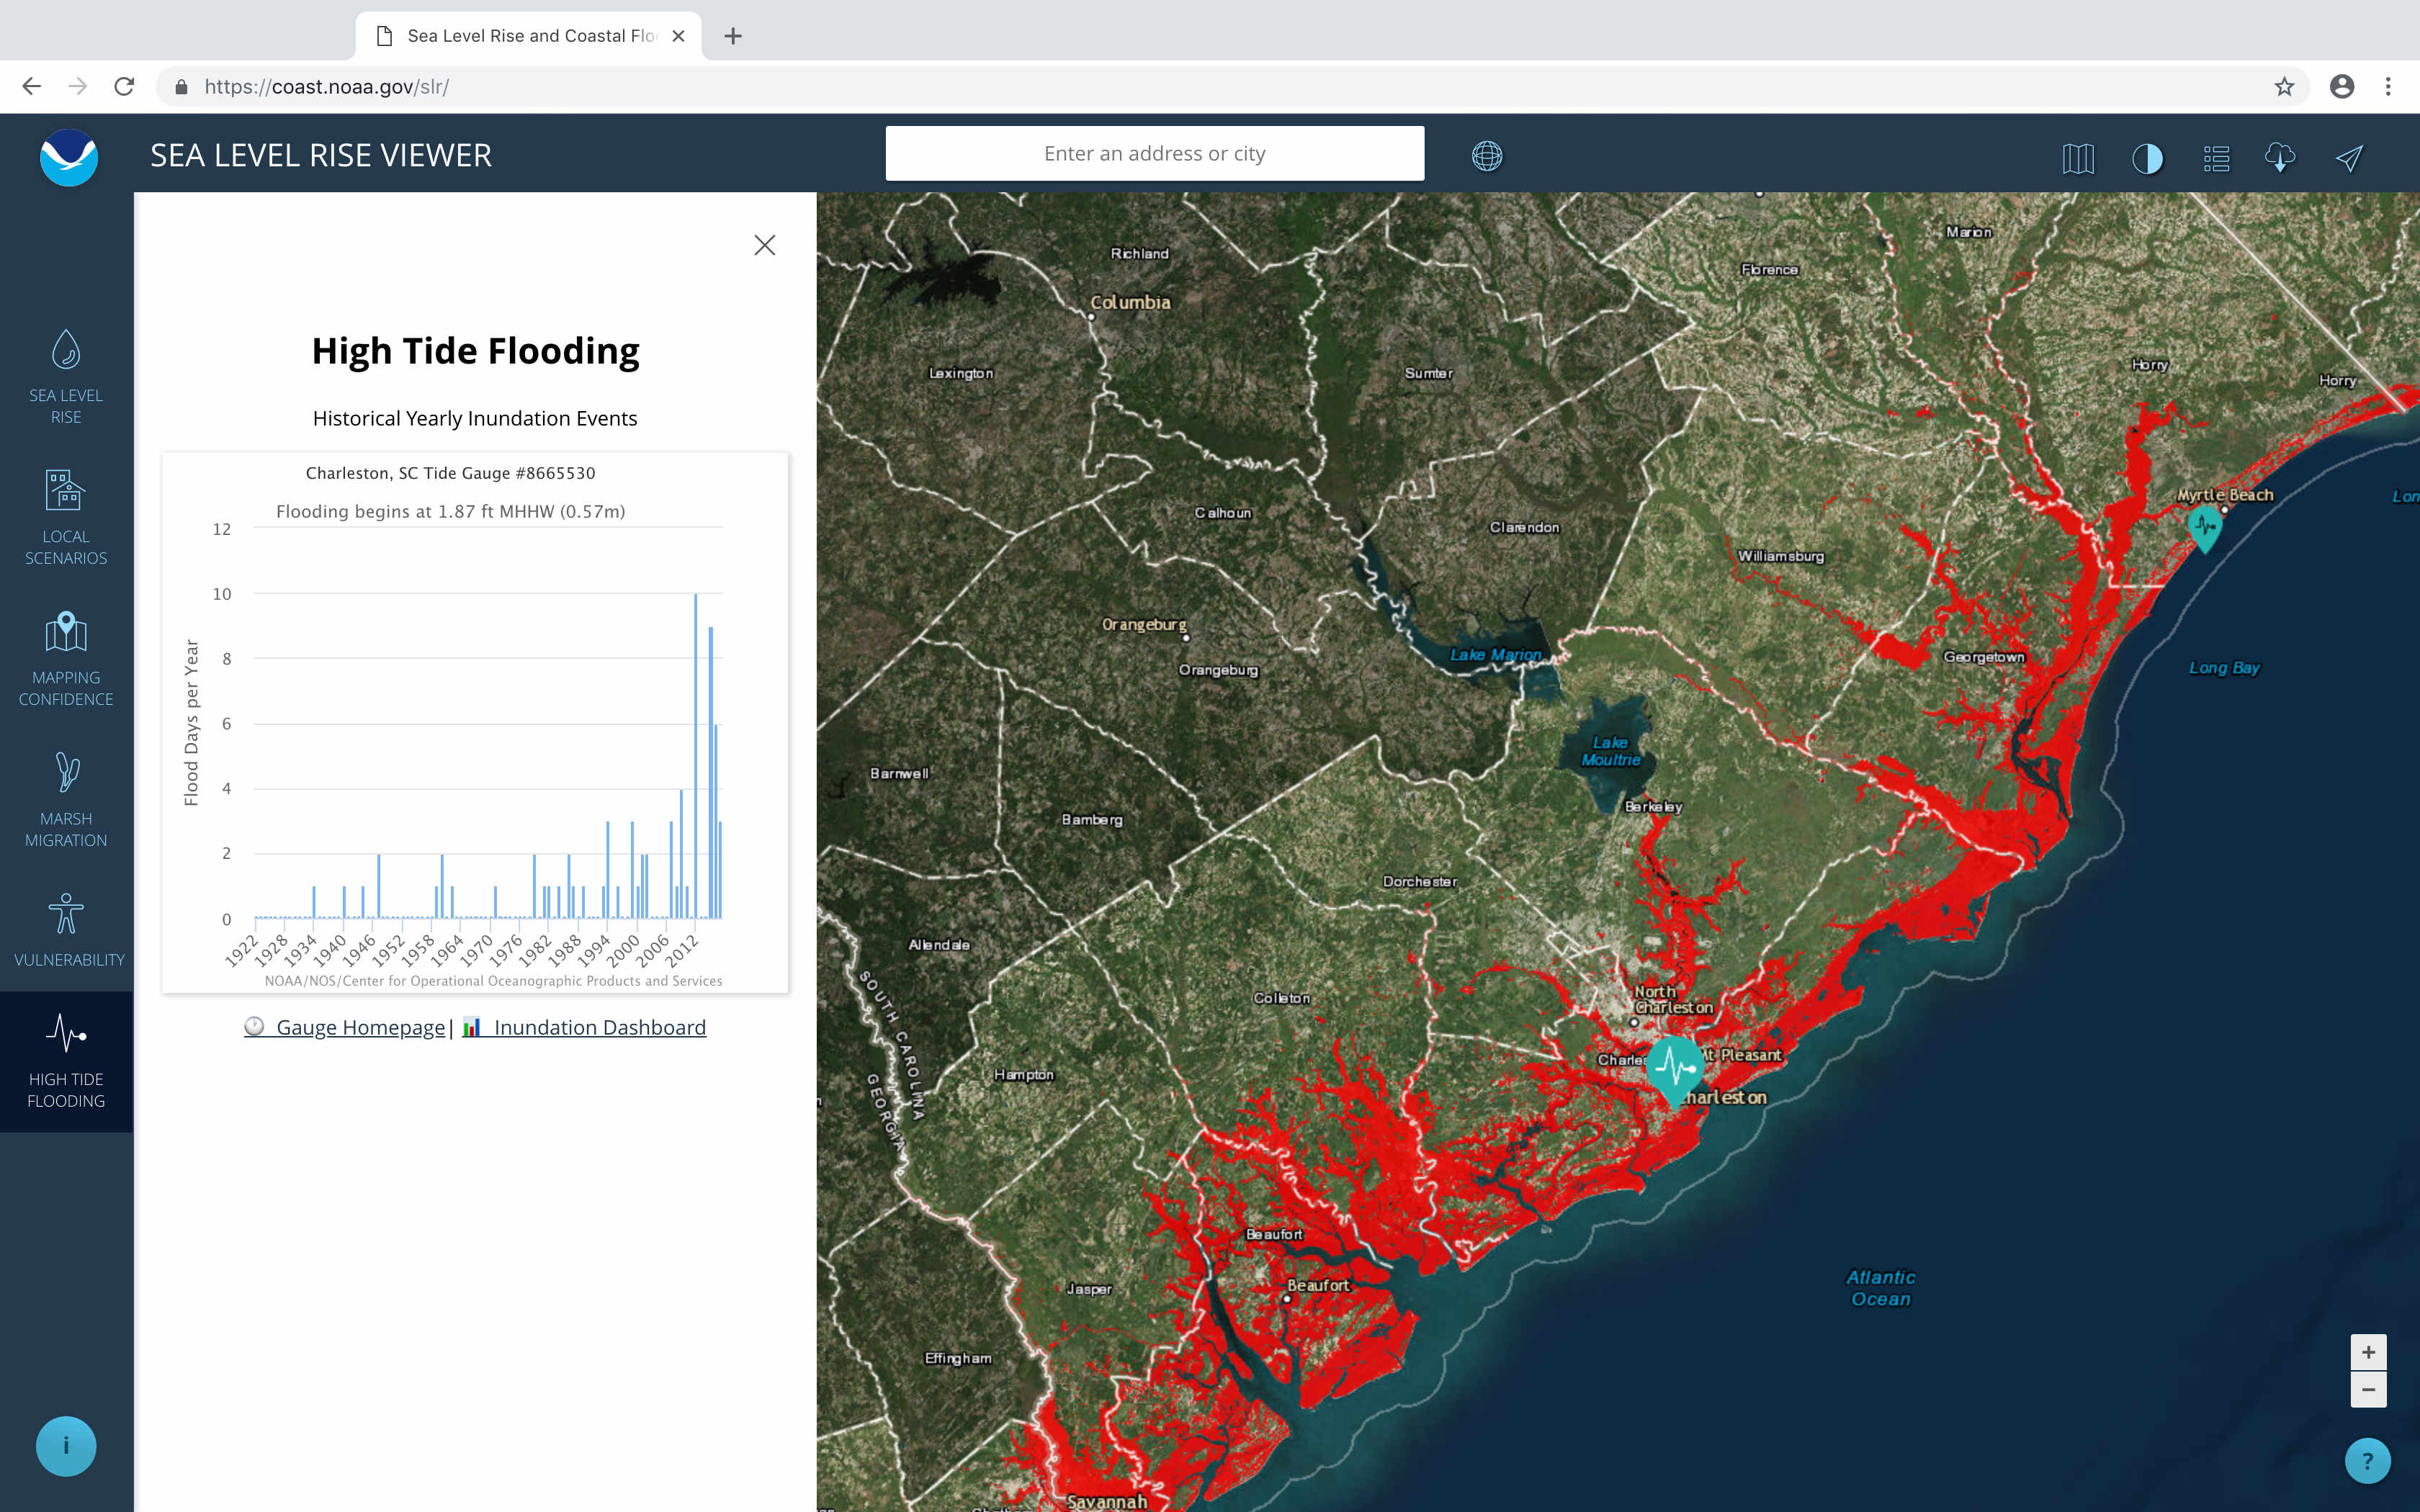Toggle the legend list icon

pyautogui.click(x=2217, y=157)
